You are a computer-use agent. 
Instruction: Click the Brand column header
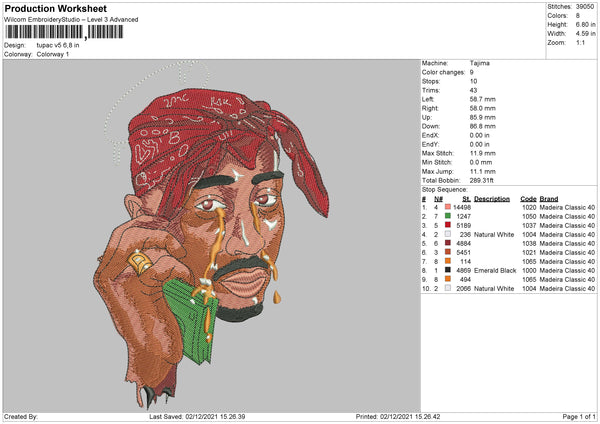click(549, 199)
